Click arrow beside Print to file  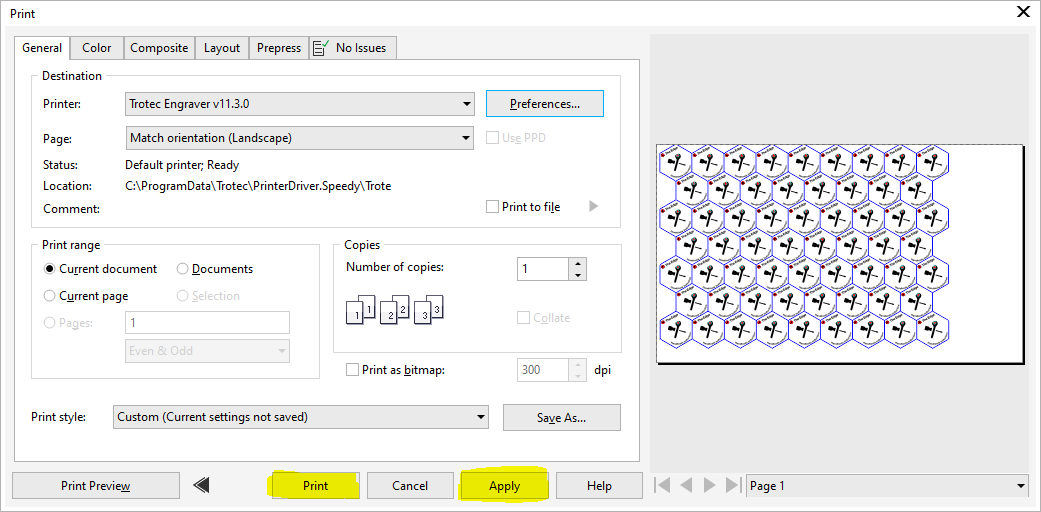(x=593, y=207)
